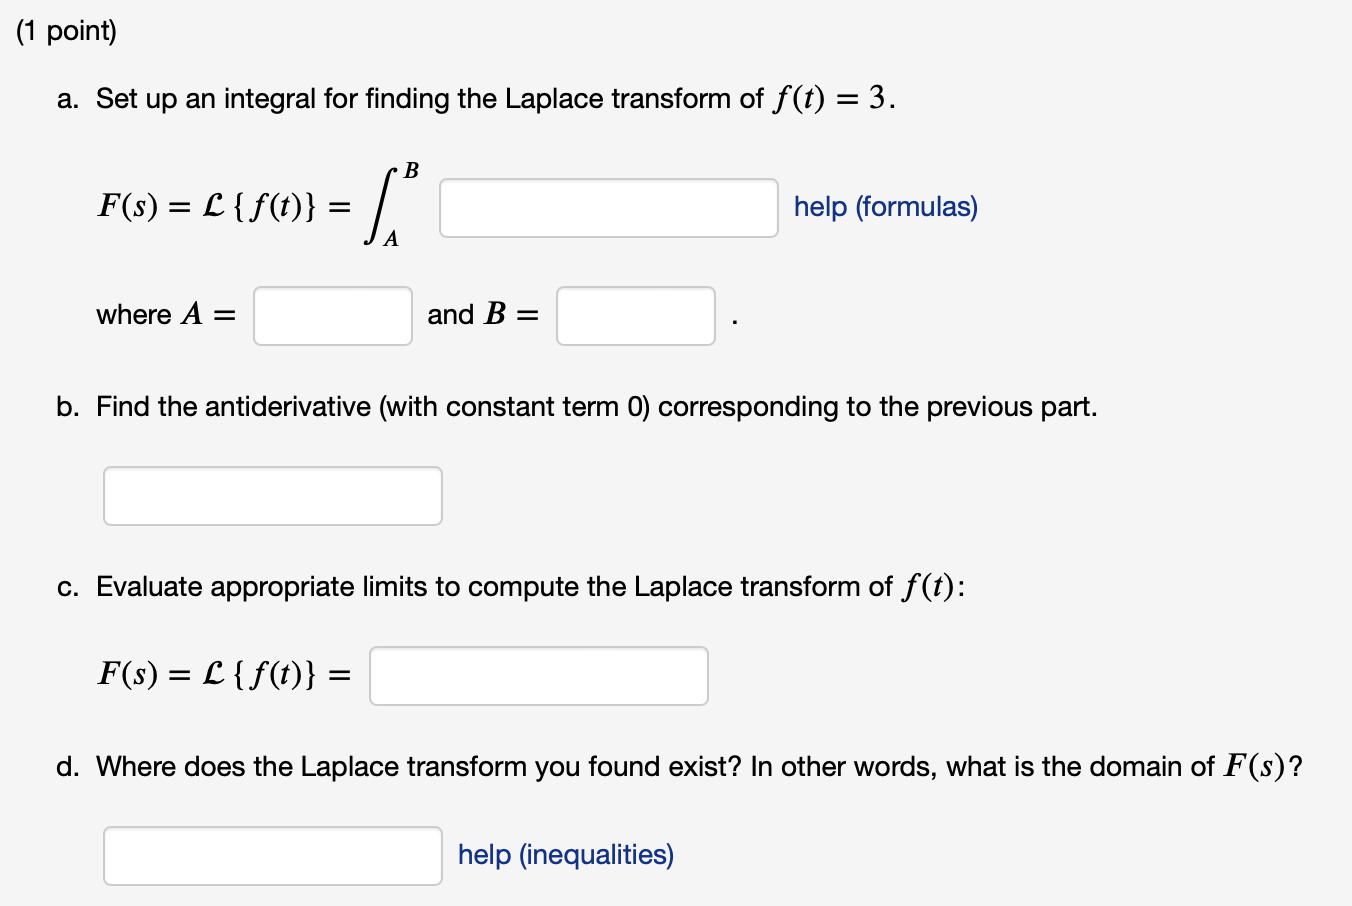The image size is (1352, 906).
Task: Click the F(s) answer box in part c
Action: tap(538, 675)
